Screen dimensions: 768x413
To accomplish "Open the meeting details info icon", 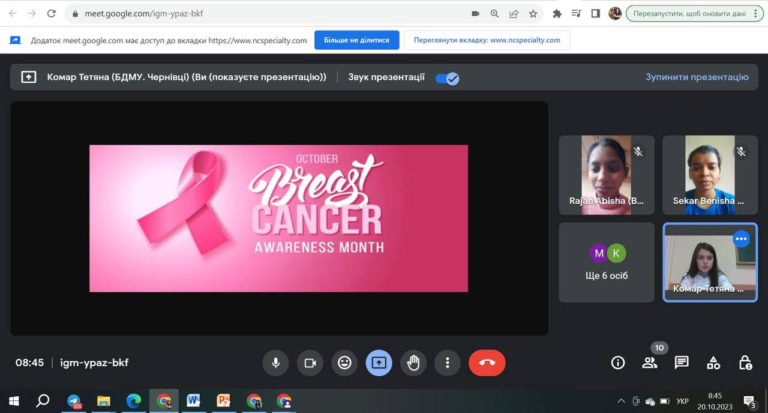I will click(x=618, y=362).
